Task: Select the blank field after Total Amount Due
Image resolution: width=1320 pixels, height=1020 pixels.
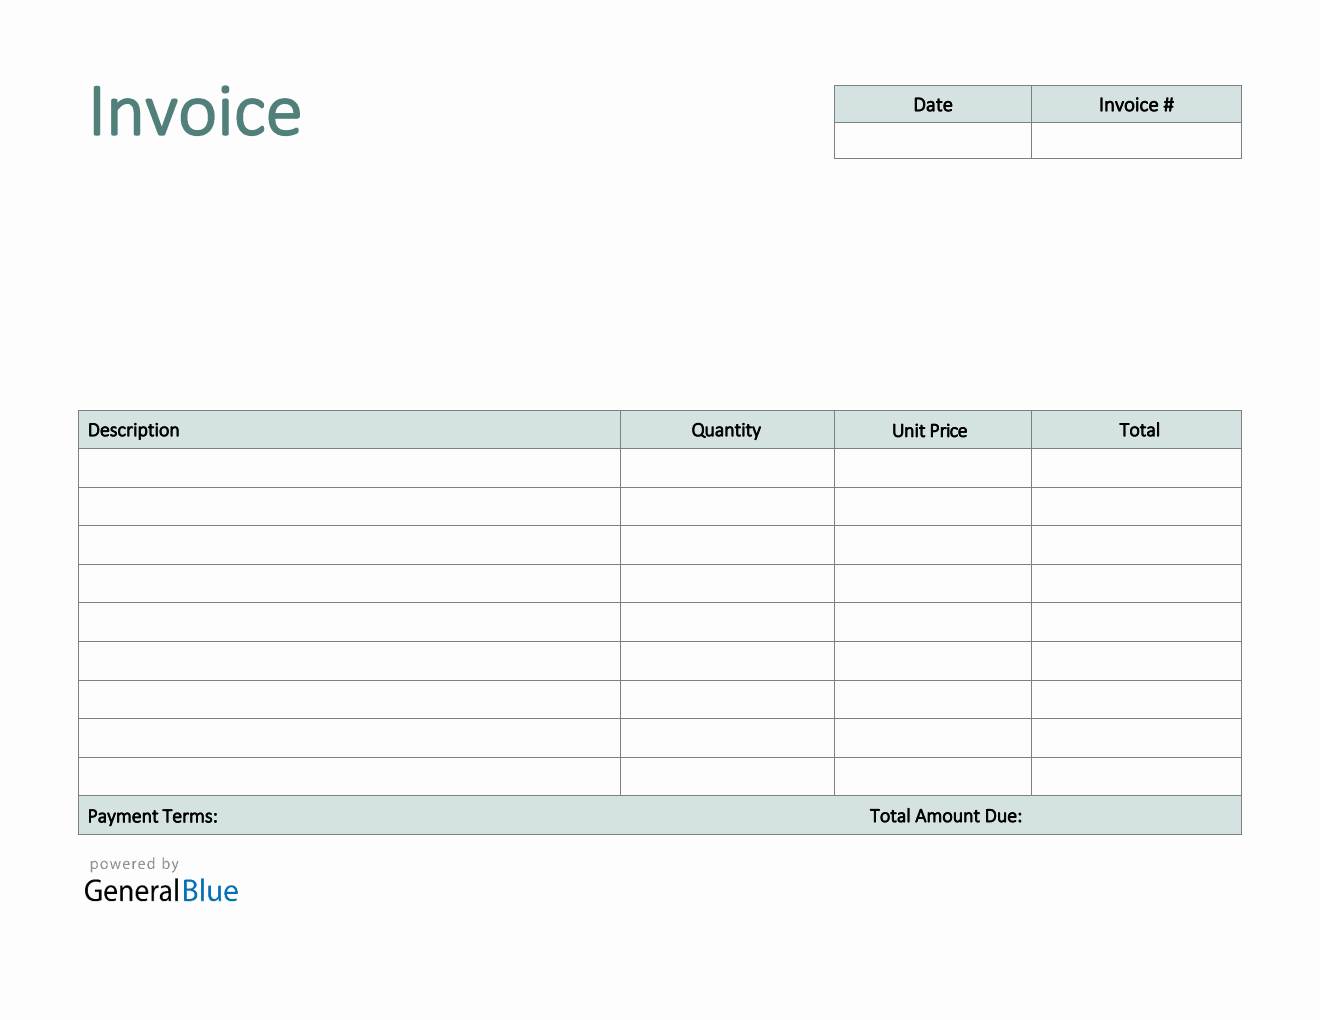Action: point(1136,816)
